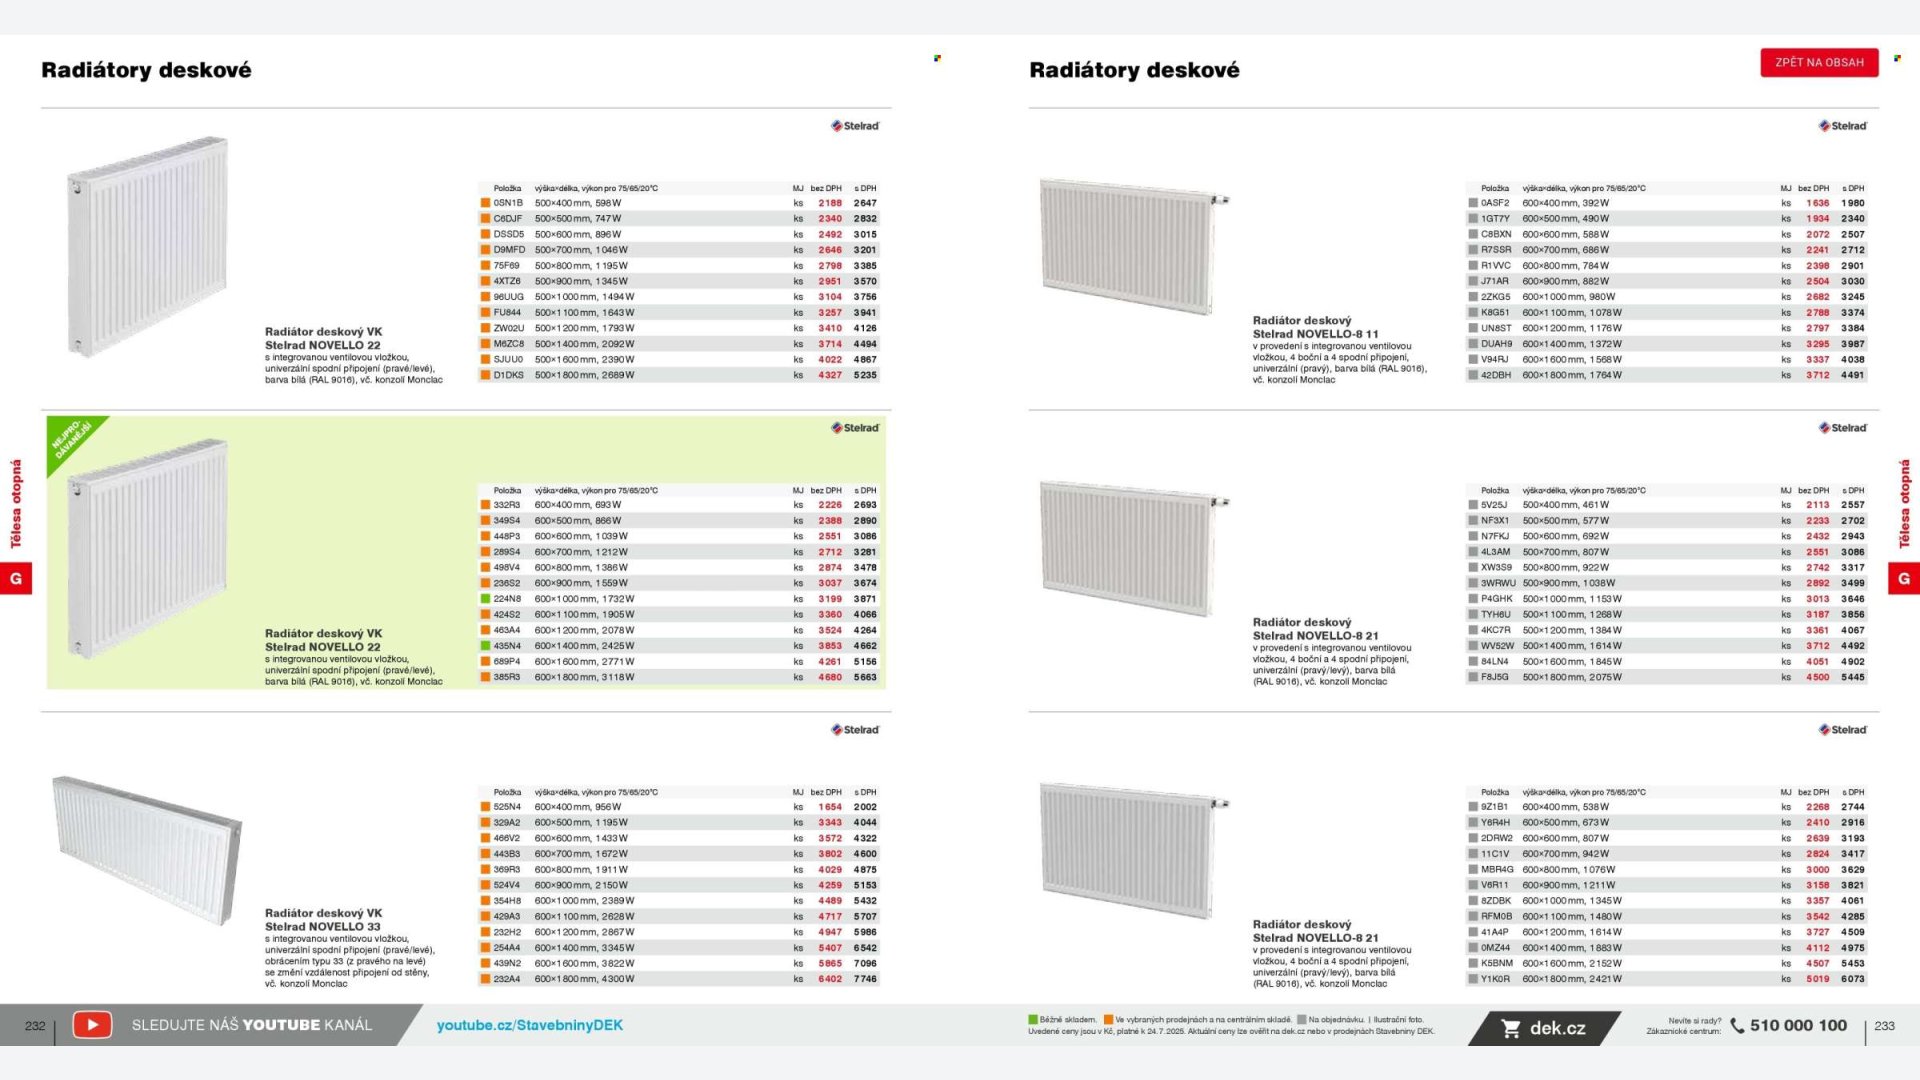Click the phone icon next to 510 000 100
The width and height of the screenshot is (1920, 1080).
1737,1025
